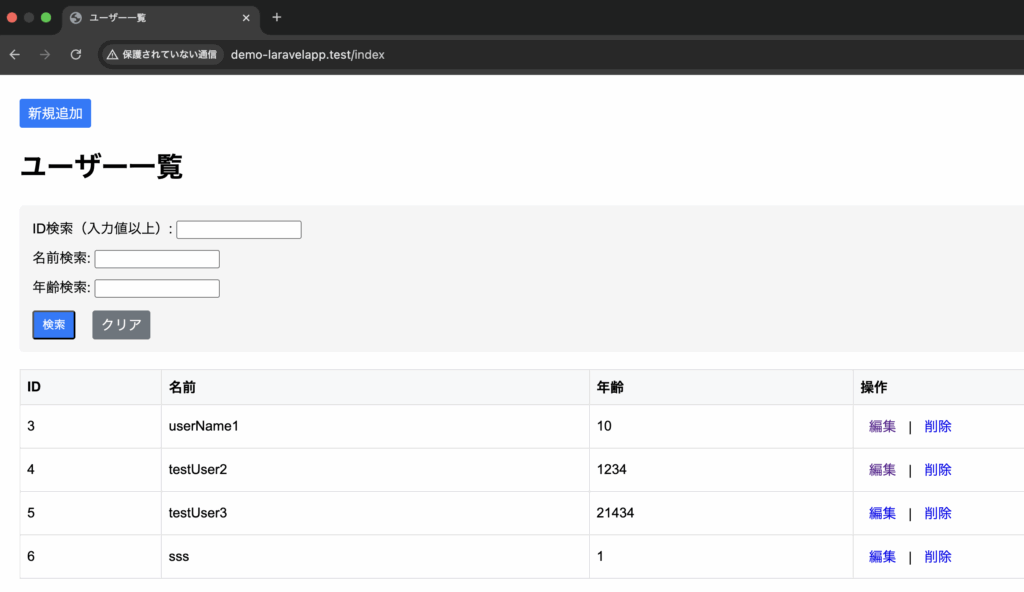Image resolution: width=1024 pixels, height=592 pixels.
Task: Click the browser back arrow icon
Action: [x=14, y=55]
